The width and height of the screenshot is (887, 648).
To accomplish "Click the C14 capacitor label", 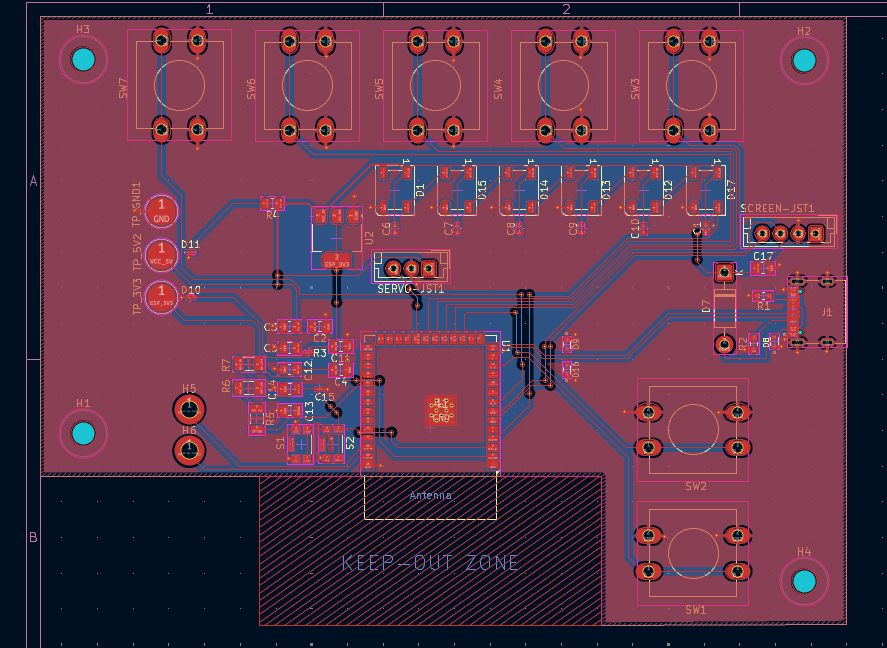I will [x=271, y=390].
